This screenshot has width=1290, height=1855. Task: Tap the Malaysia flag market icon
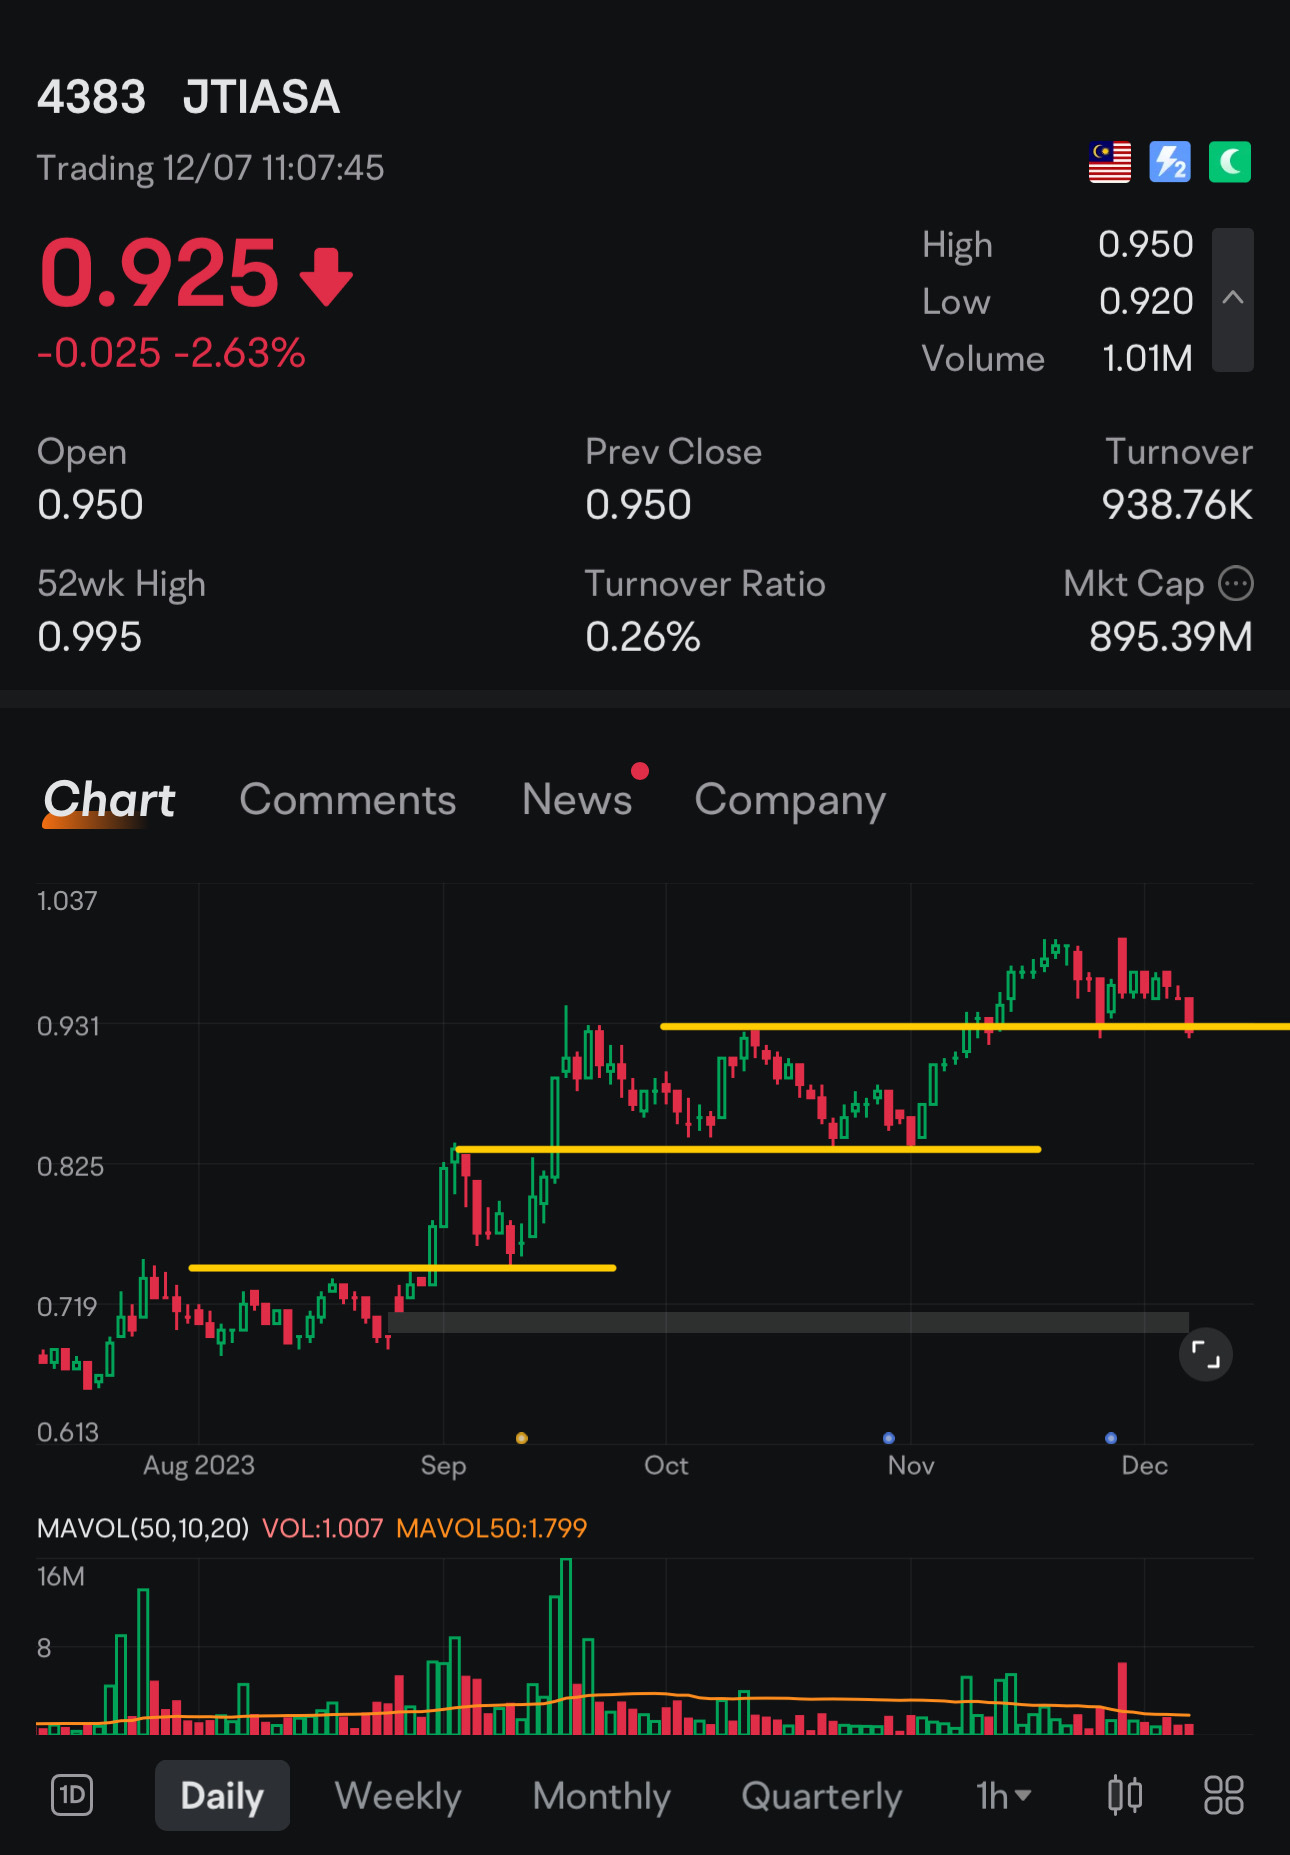[1109, 162]
